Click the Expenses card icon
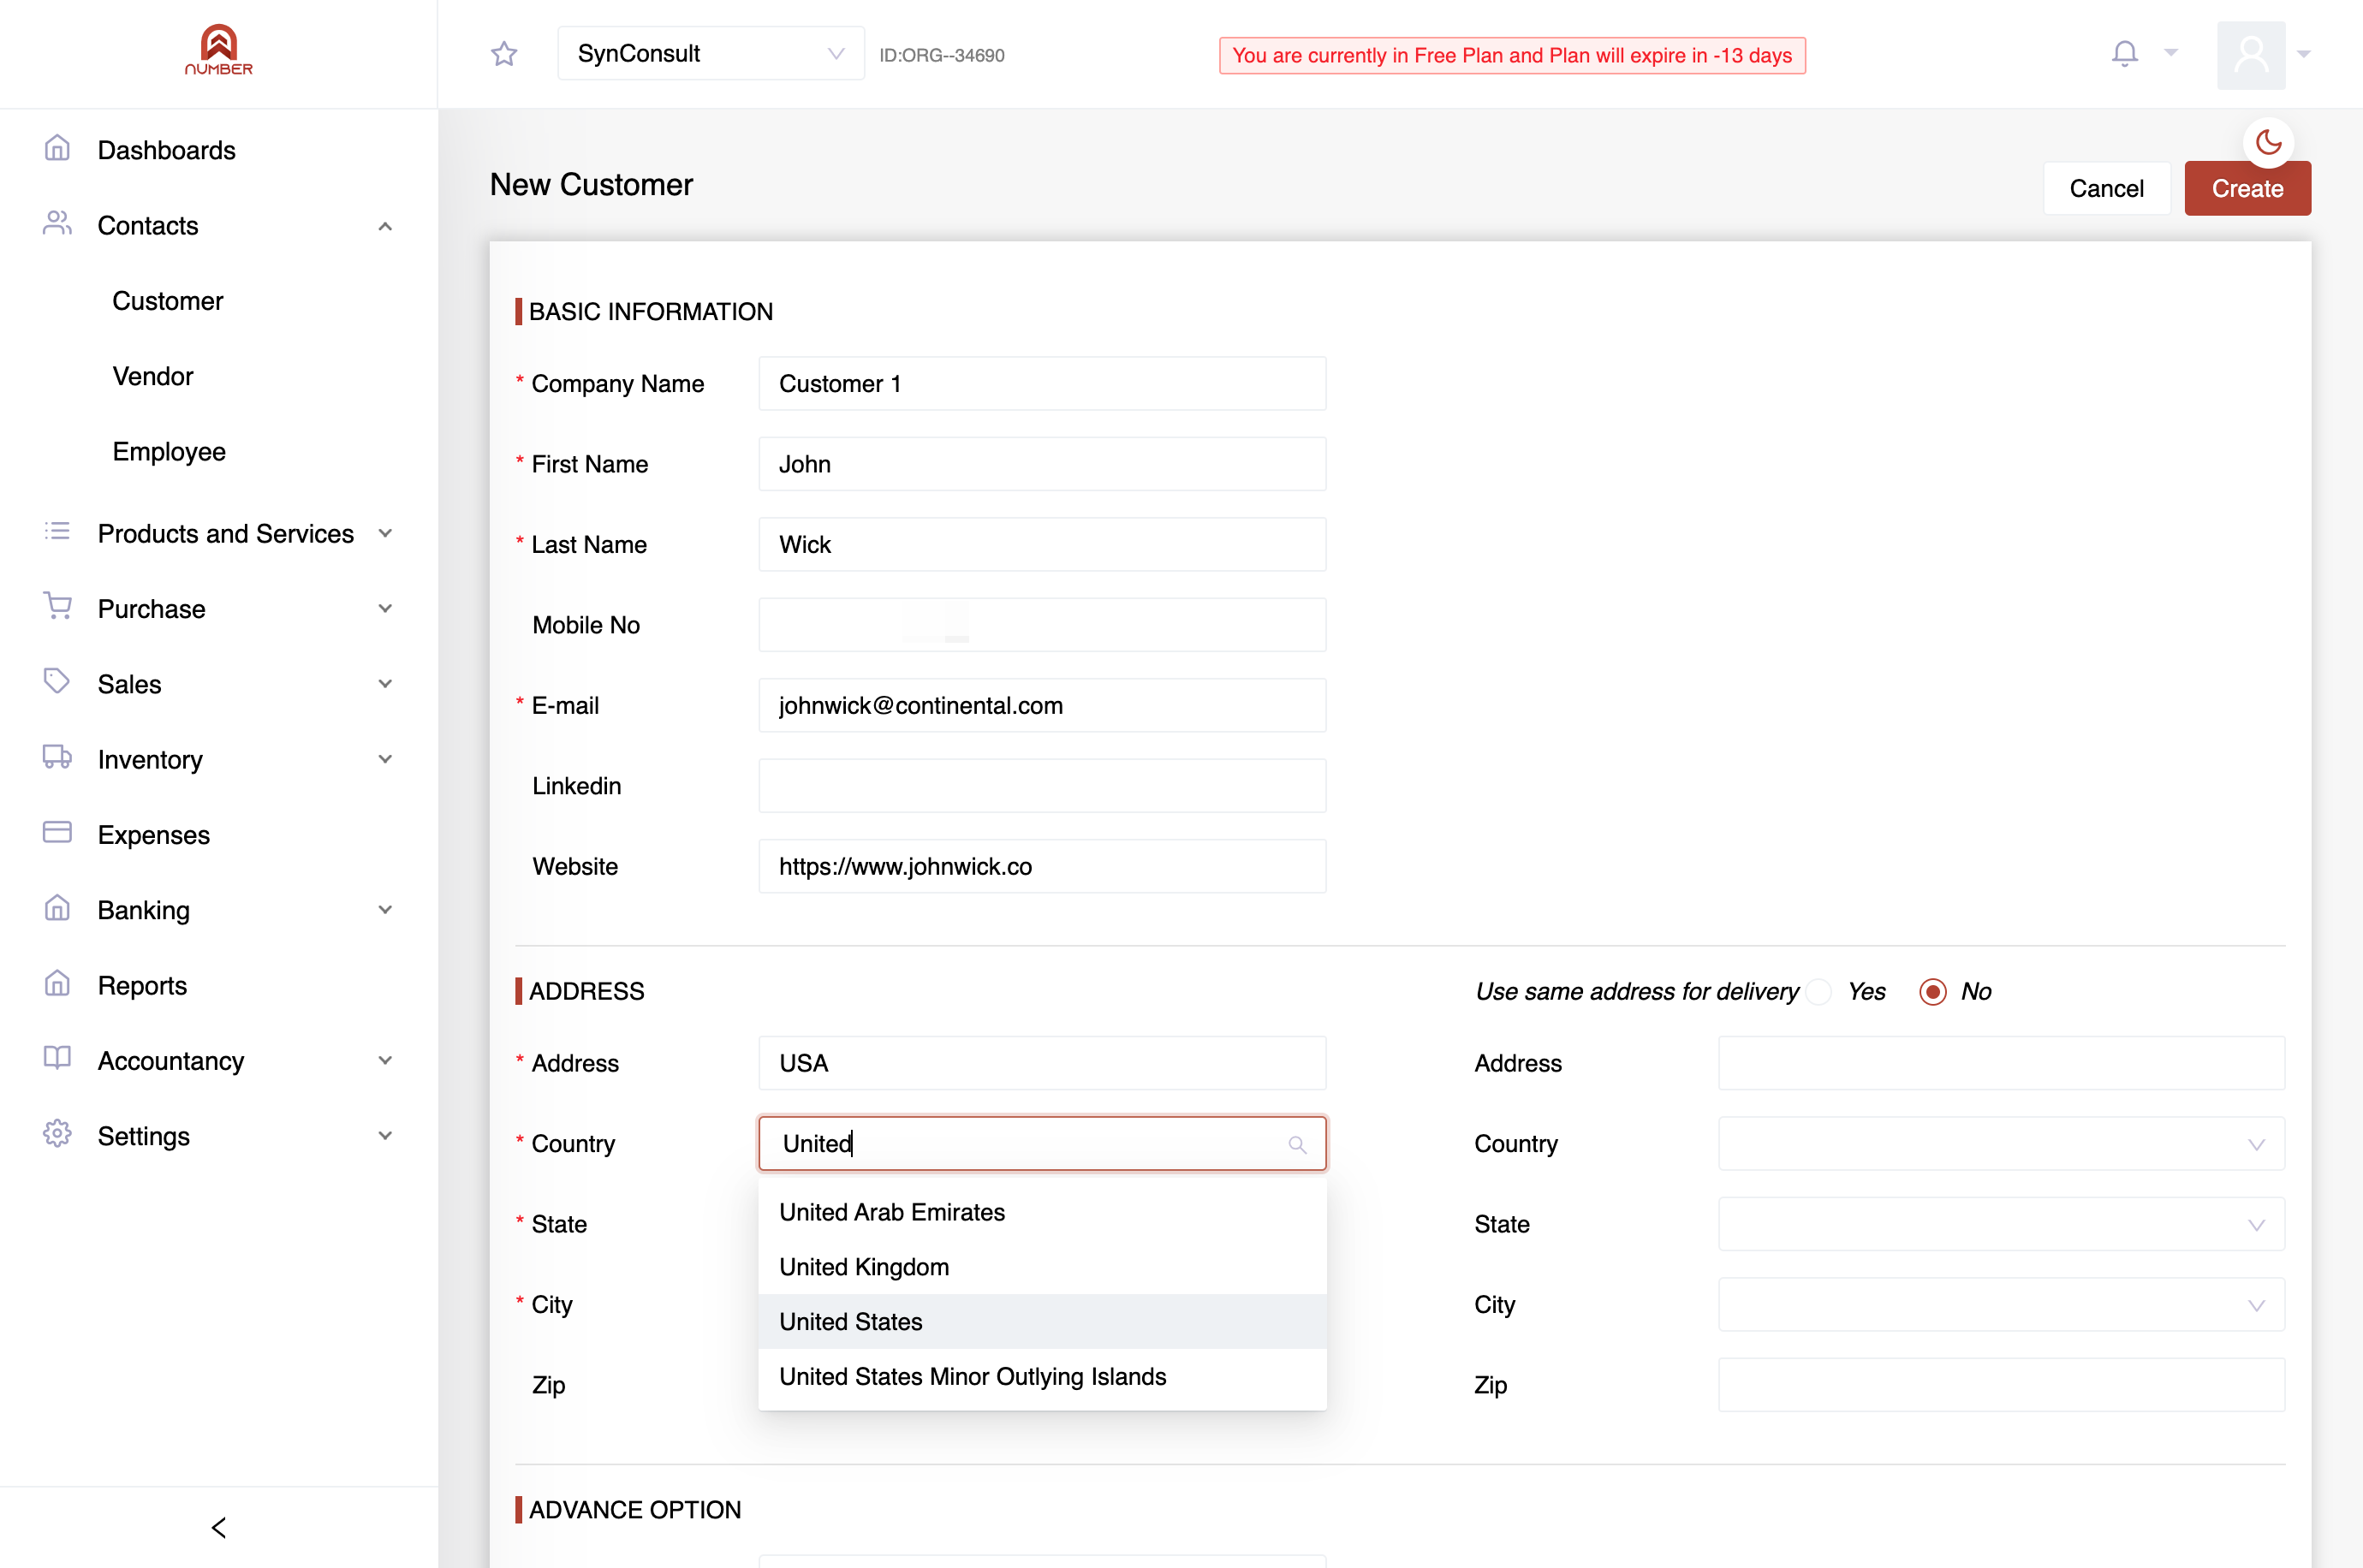The image size is (2363, 1568). pos(57,833)
